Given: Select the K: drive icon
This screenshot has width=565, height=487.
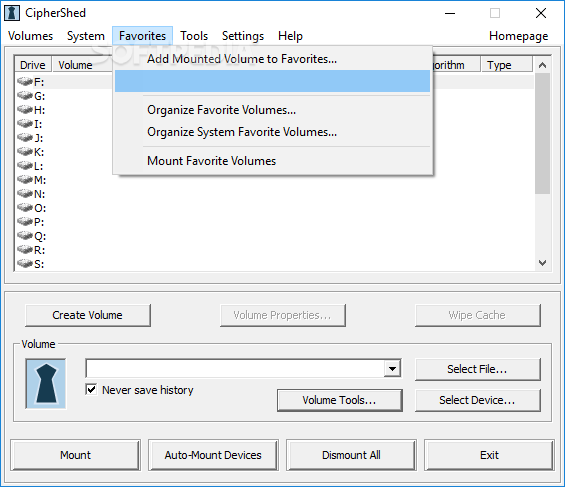Looking at the screenshot, I should pos(25,152).
